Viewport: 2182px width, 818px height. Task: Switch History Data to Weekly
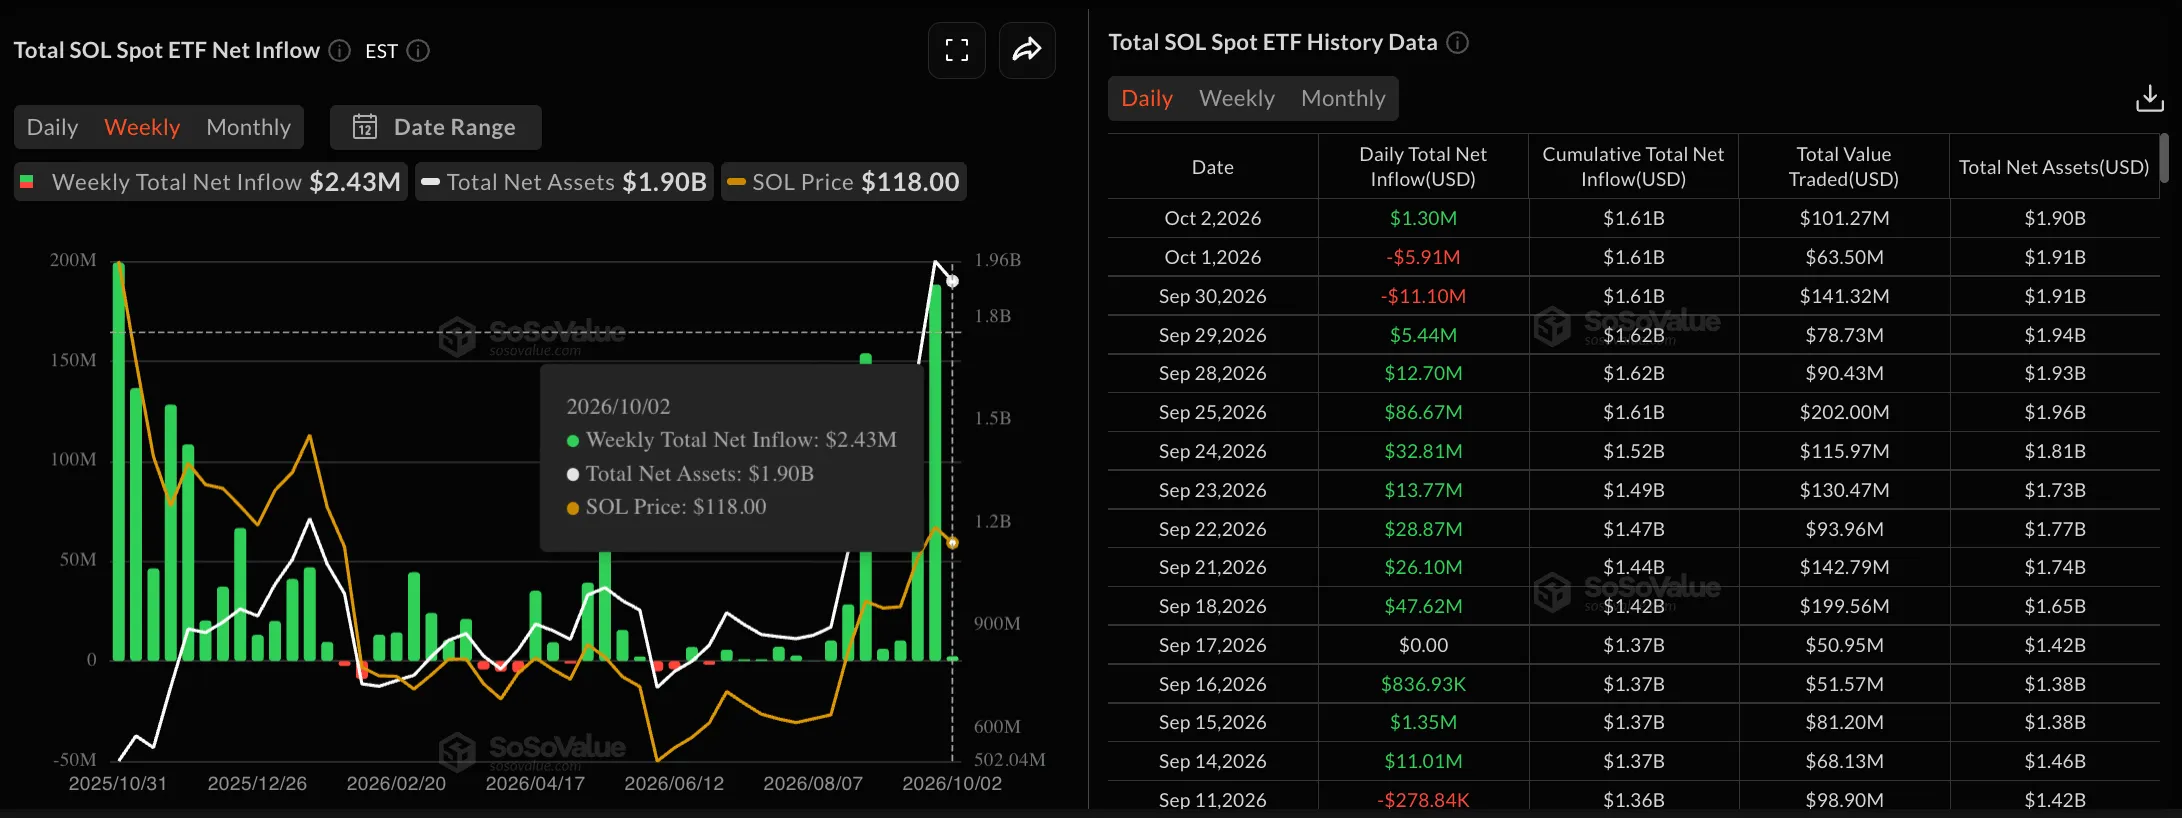pyautogui.click(x=1237, y=98)
